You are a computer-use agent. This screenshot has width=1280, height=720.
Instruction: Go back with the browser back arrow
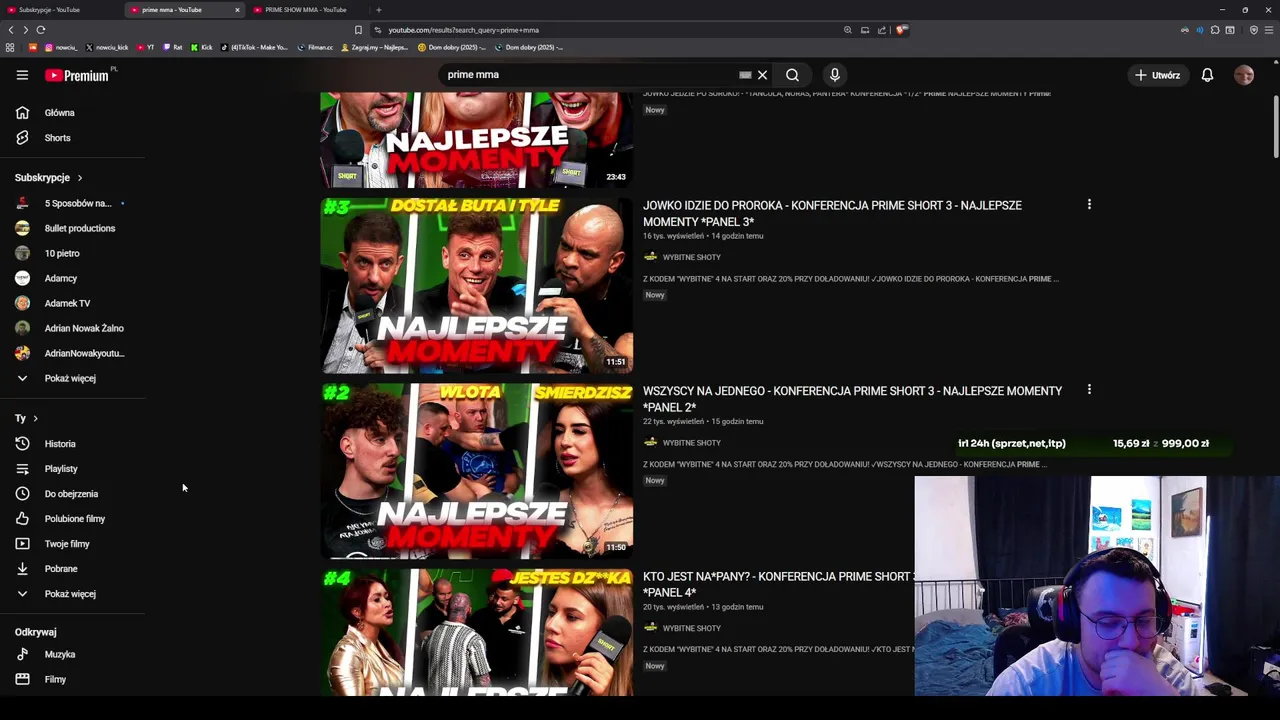coord(10,30)
